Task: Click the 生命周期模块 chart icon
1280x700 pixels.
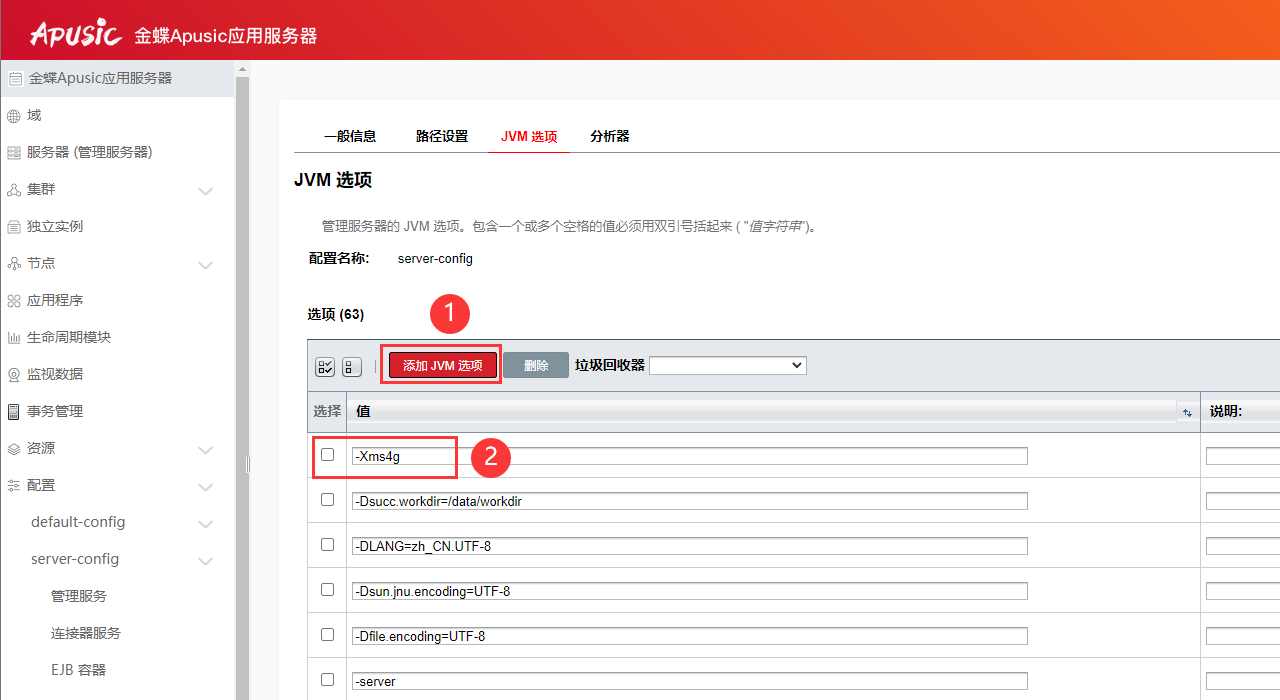Action: [16, 337]
